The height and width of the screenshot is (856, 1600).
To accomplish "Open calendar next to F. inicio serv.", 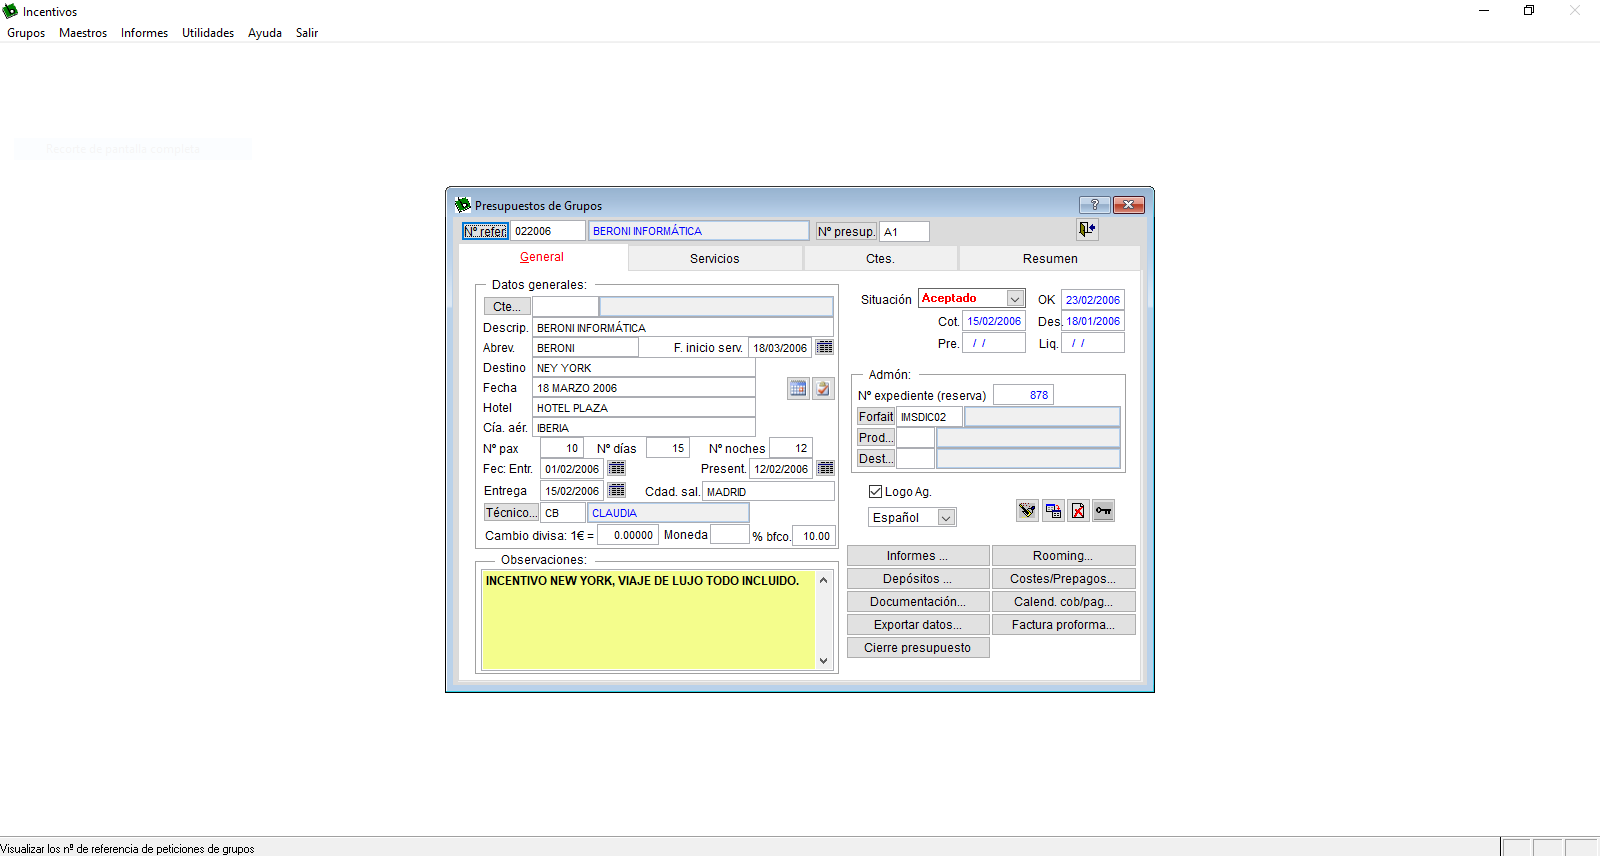I will click(x=824, y=347).
